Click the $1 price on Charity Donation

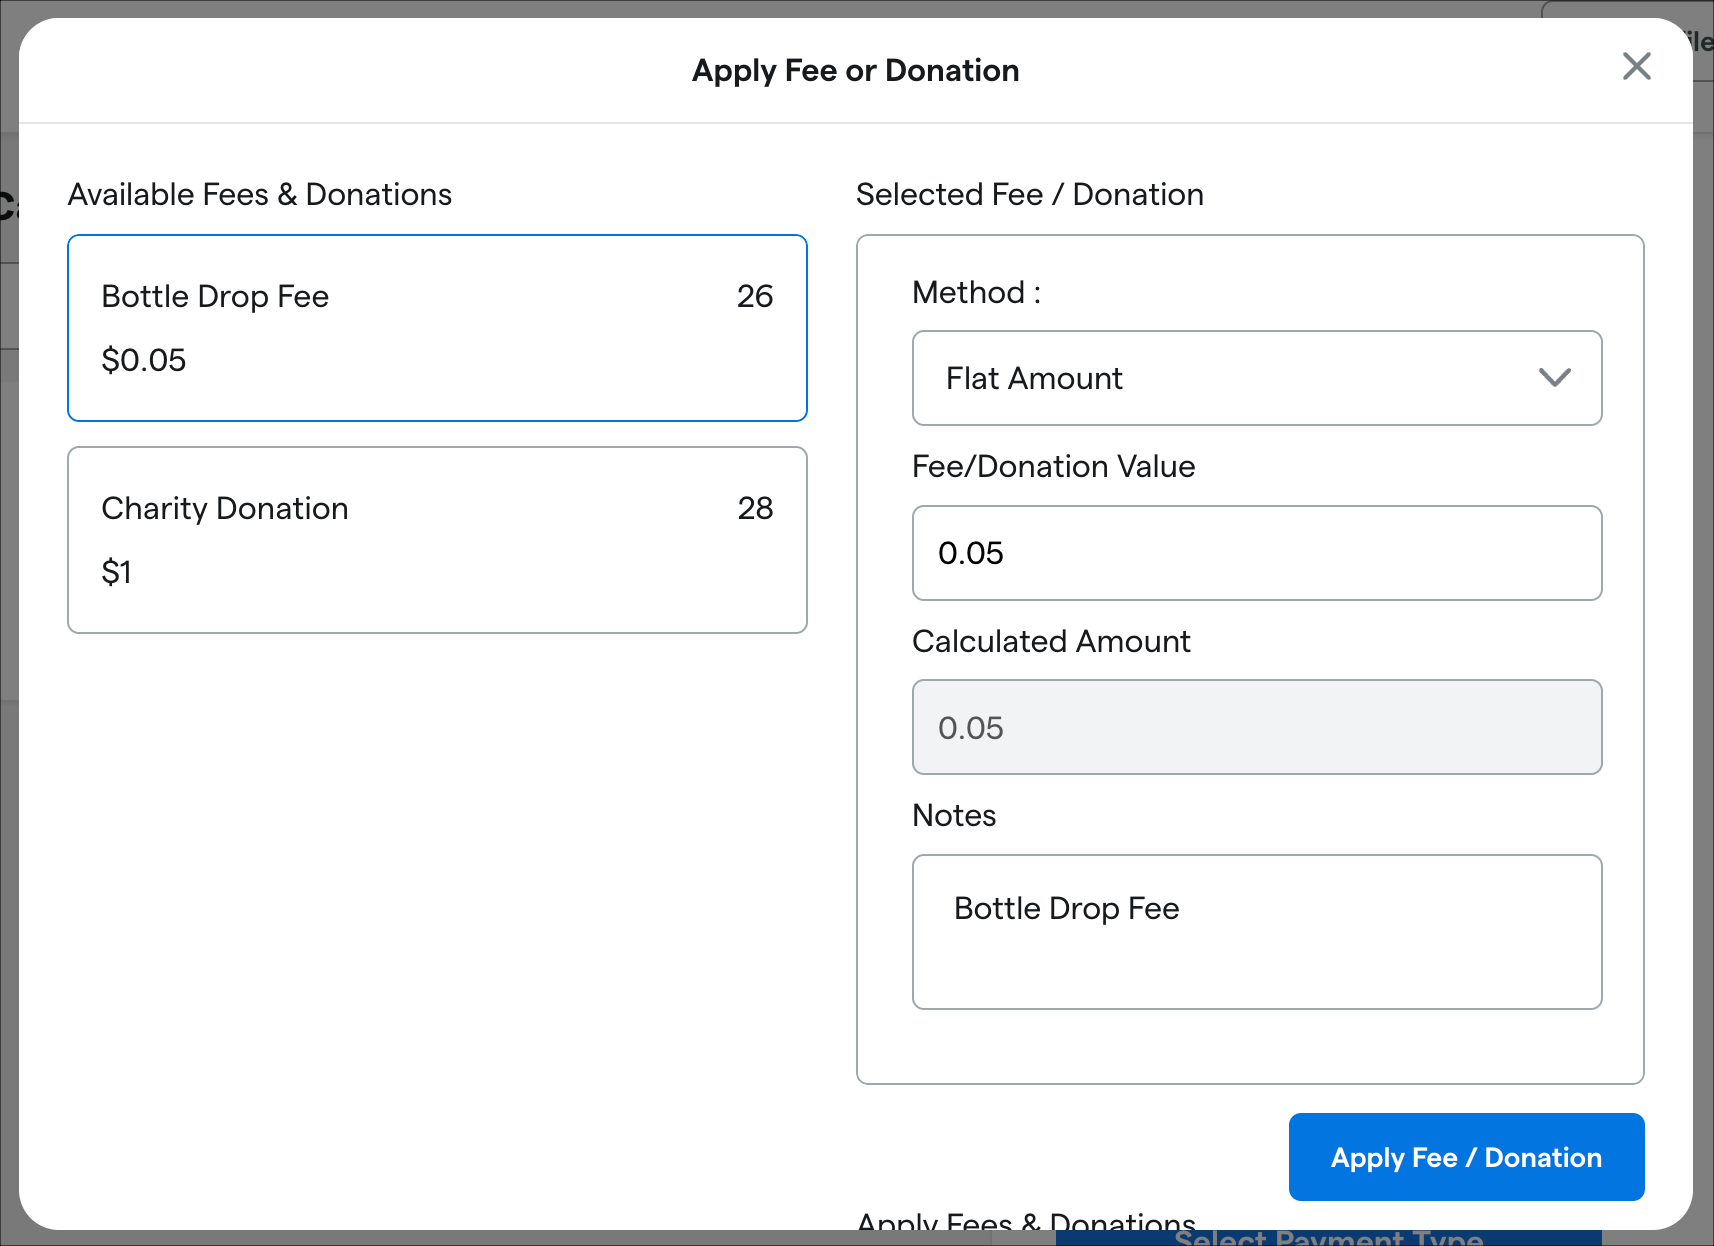click(116, 572)
